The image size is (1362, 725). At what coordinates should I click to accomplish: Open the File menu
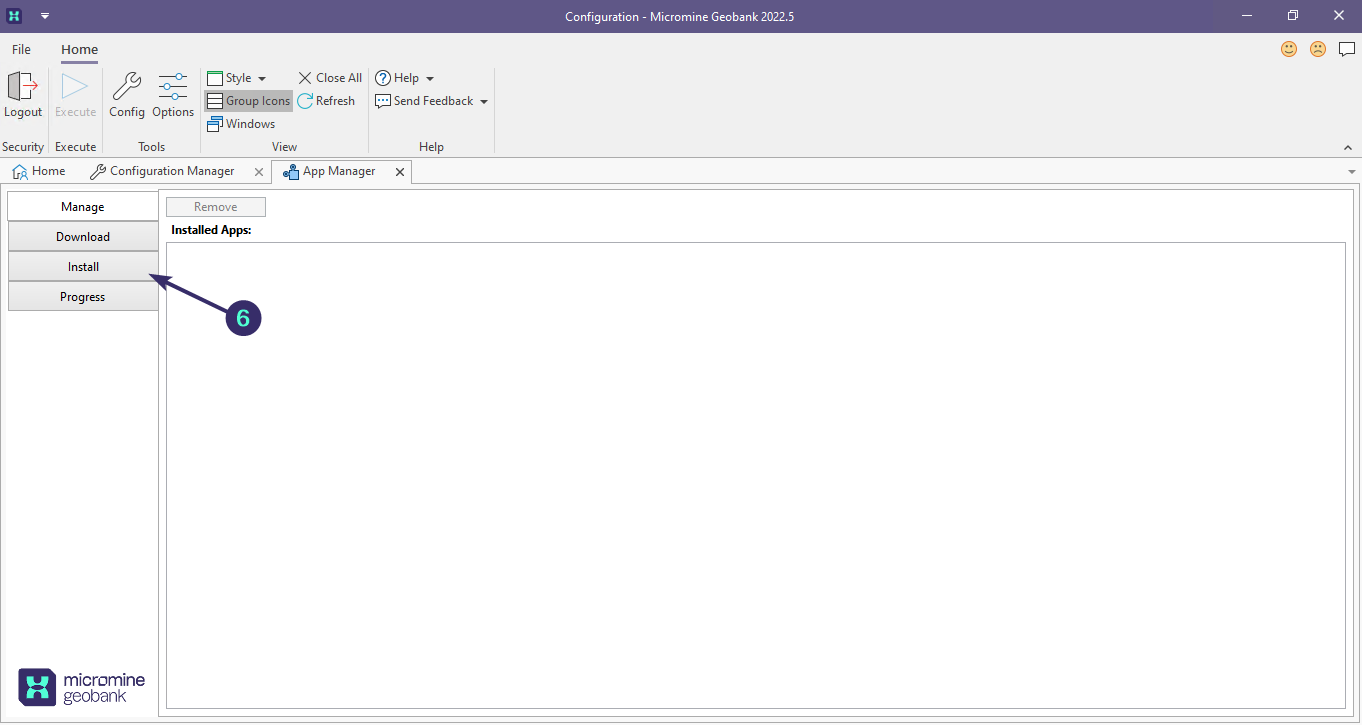[x=21, y=49]
